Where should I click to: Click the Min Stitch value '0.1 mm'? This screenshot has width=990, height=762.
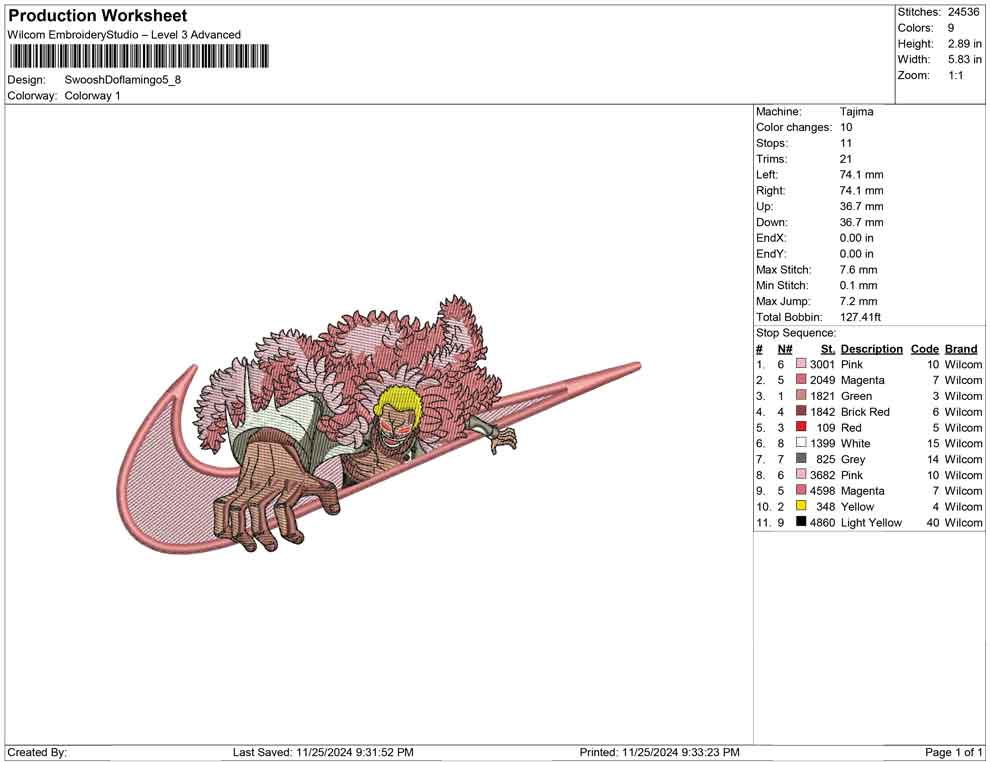[858, 285]
